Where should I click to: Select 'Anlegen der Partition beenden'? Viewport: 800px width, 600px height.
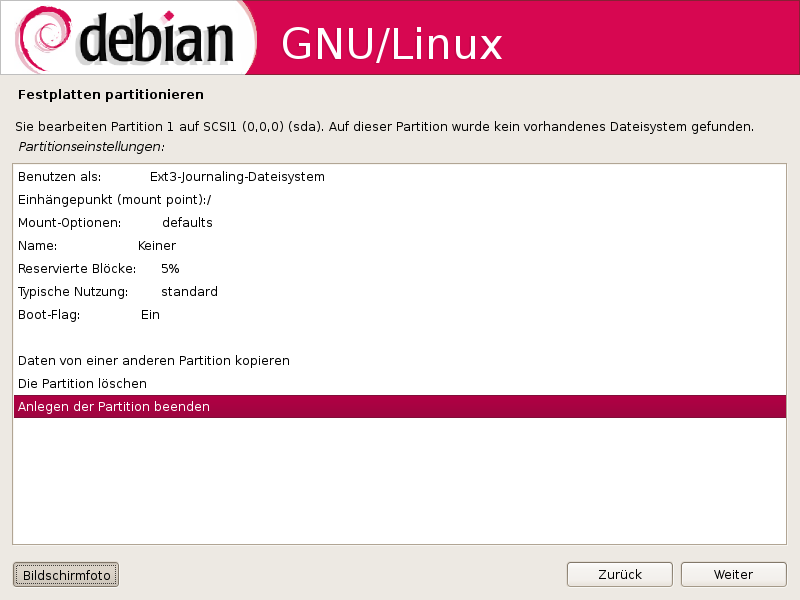[114, 407]
